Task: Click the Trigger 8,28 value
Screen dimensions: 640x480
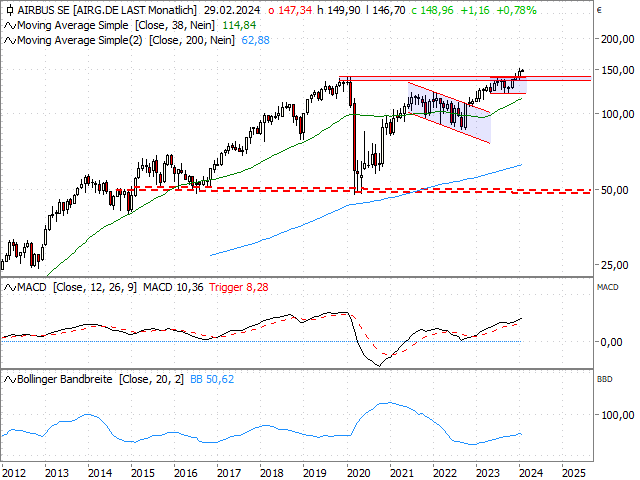Action: point(239,287)
